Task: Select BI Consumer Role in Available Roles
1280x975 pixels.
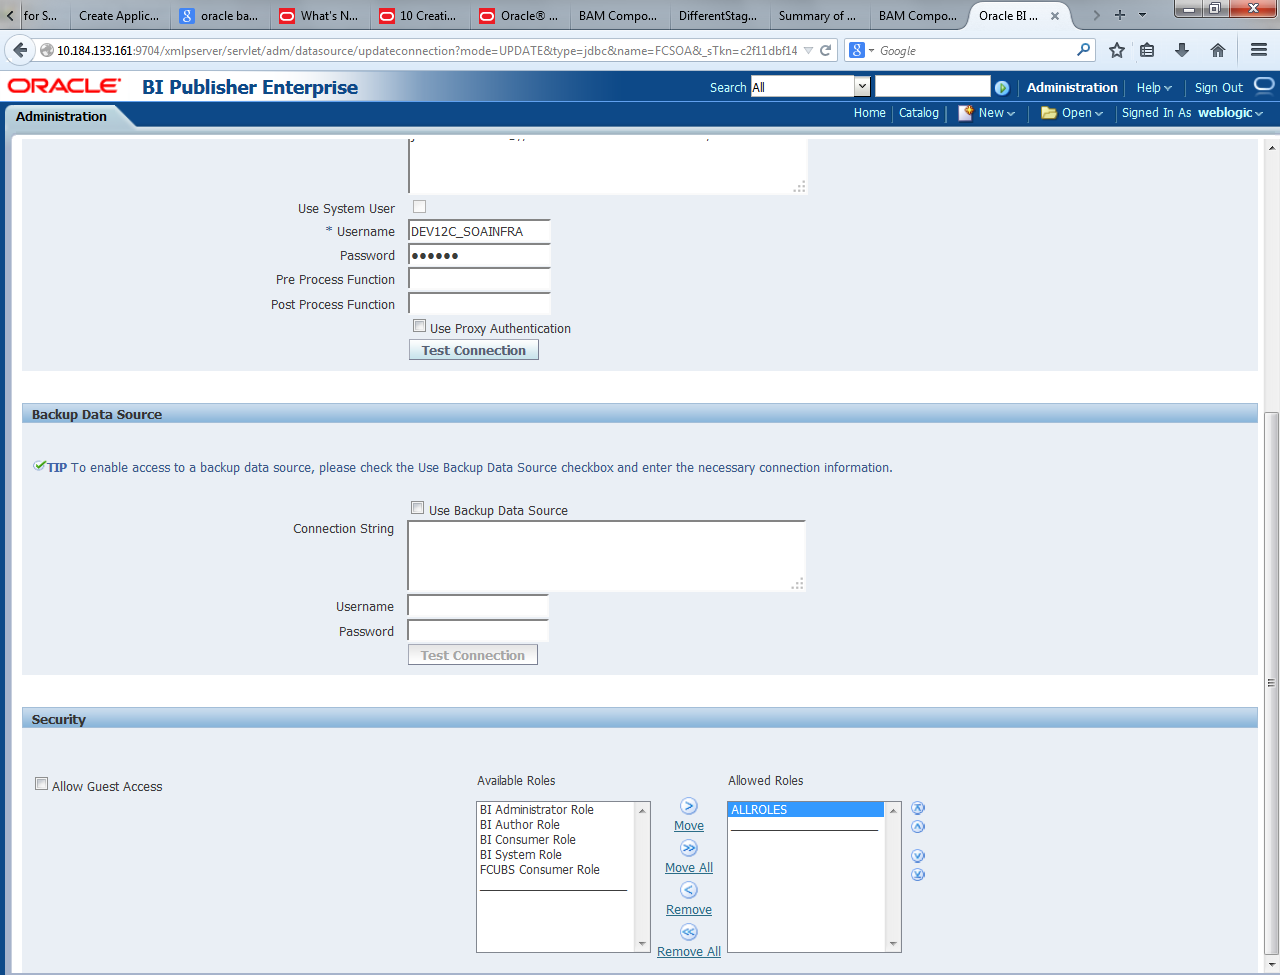Action: (x=557, y=840)
